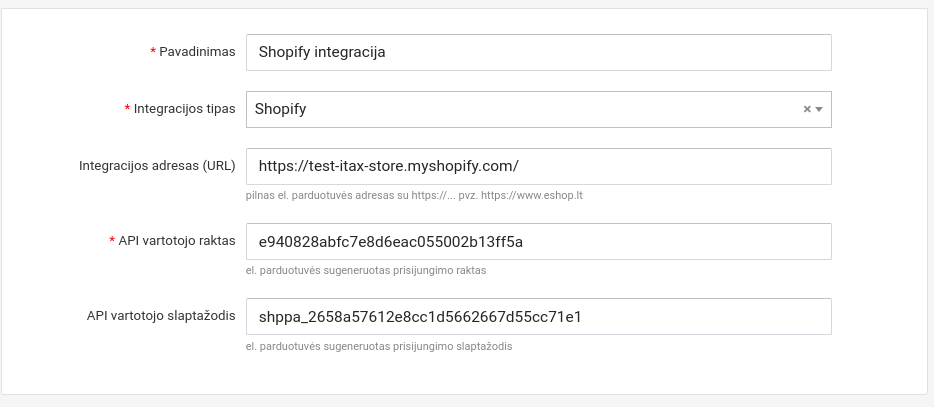
Task: Click the example https://www.eshop.lt hint text
Action: [531, 195]
